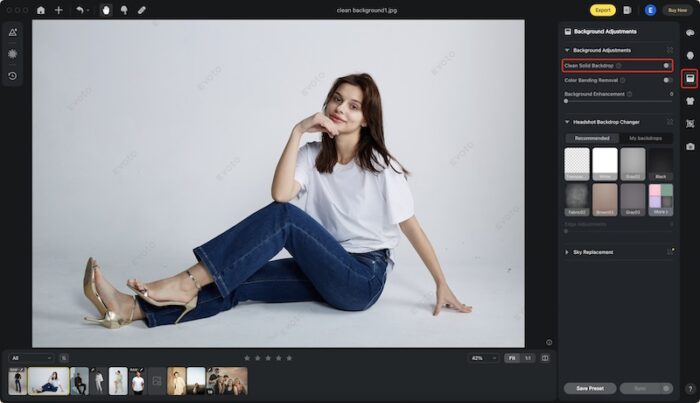
Task: Click the yellow Export button
Action: 603,10
